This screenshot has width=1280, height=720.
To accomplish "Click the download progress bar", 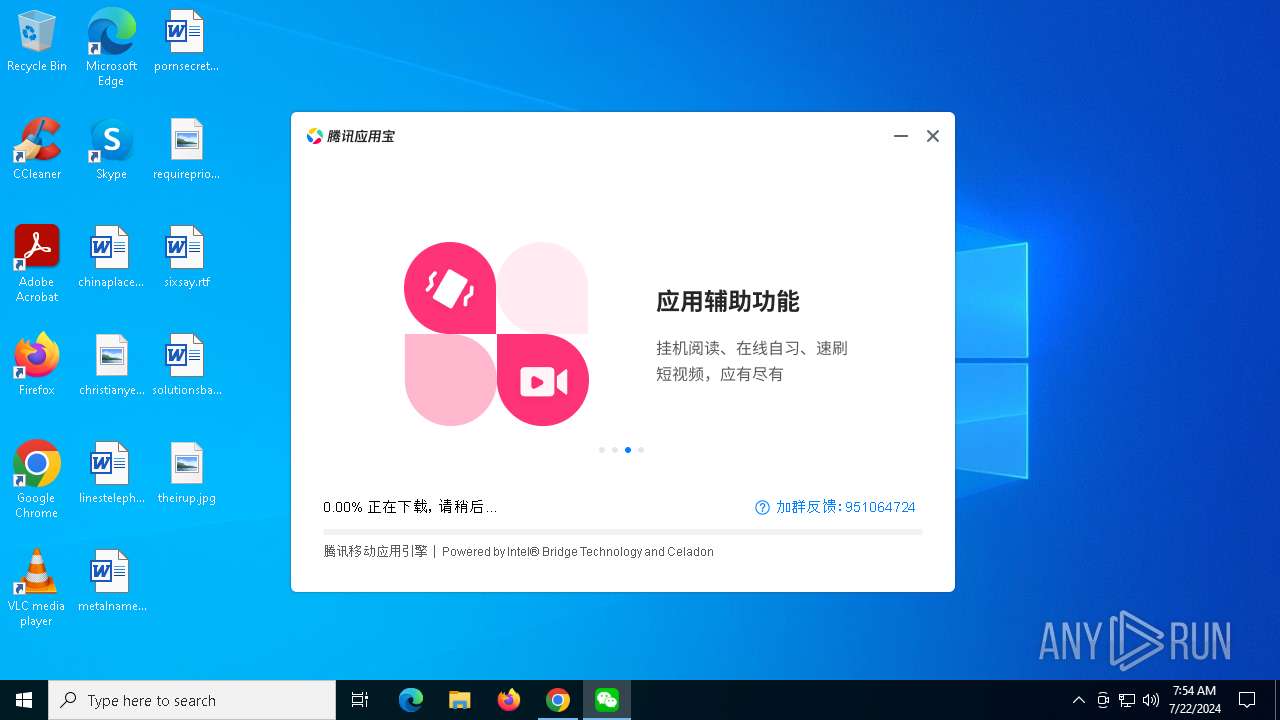I will [622, 532].
